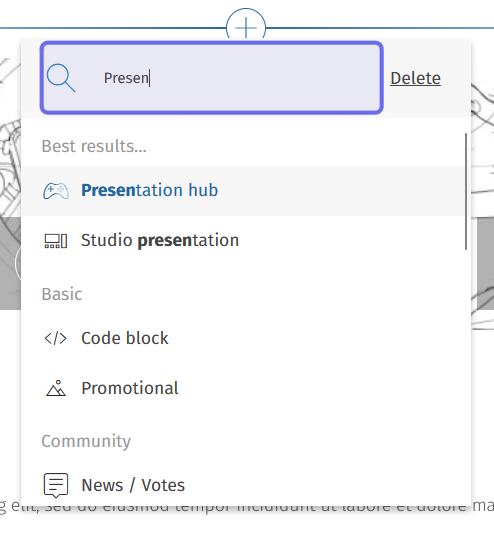Click the results list vertical scrollbar
Viewport: 494px width, 533px height.
466,191
